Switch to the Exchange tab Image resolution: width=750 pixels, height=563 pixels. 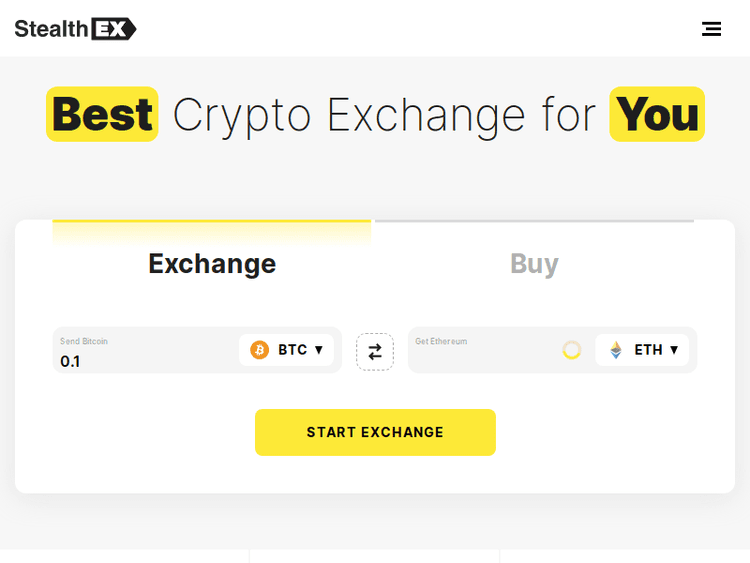point(212,263)
